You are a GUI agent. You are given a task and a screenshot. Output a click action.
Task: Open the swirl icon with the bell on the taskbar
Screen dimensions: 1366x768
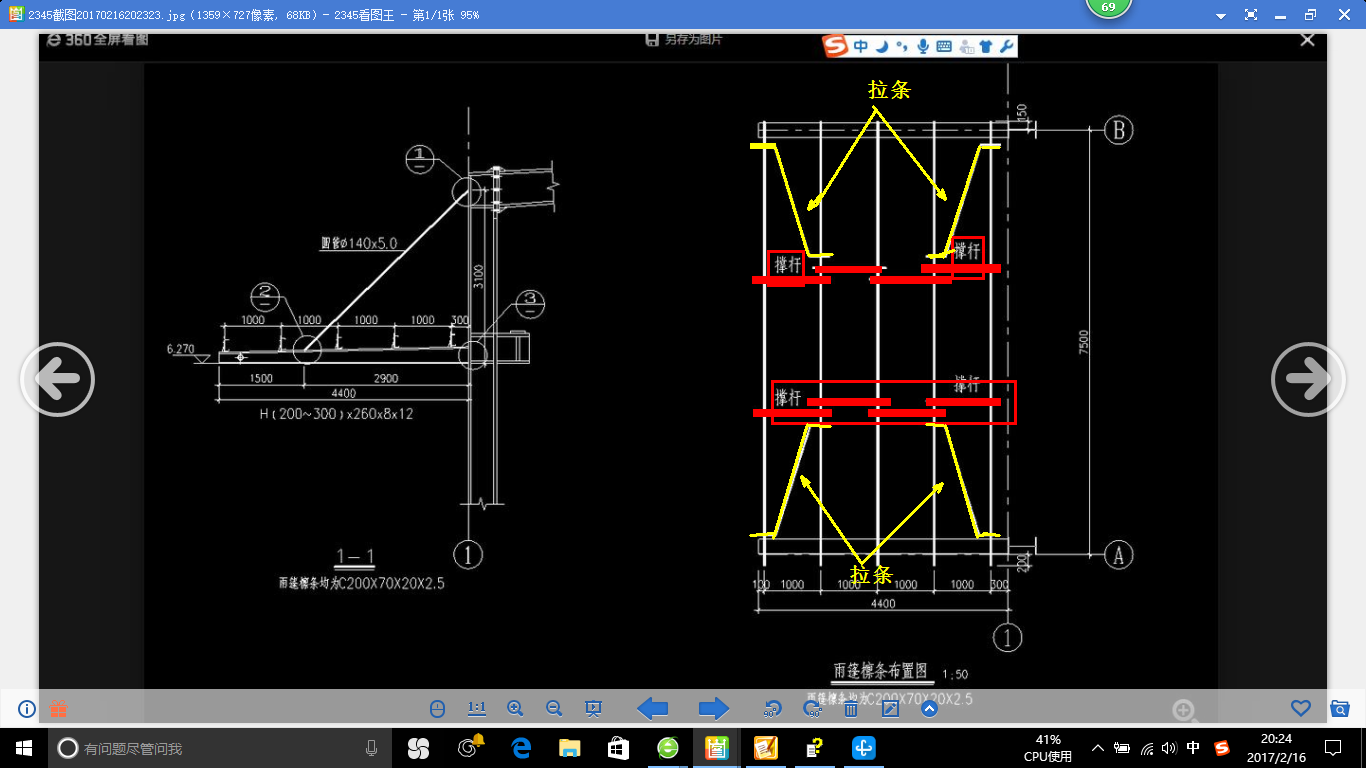(470, 747)
